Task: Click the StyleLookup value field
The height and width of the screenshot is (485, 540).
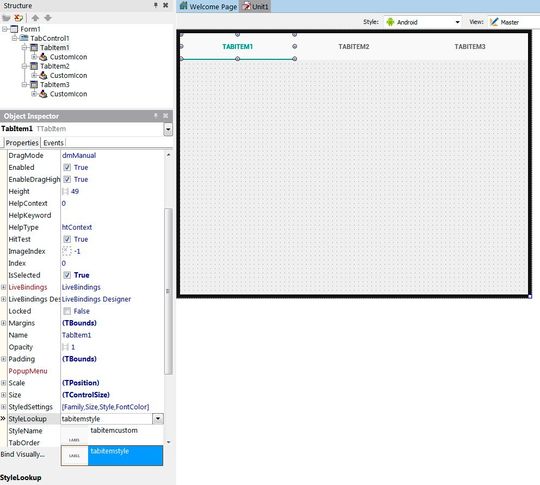Action: (106, 419)
